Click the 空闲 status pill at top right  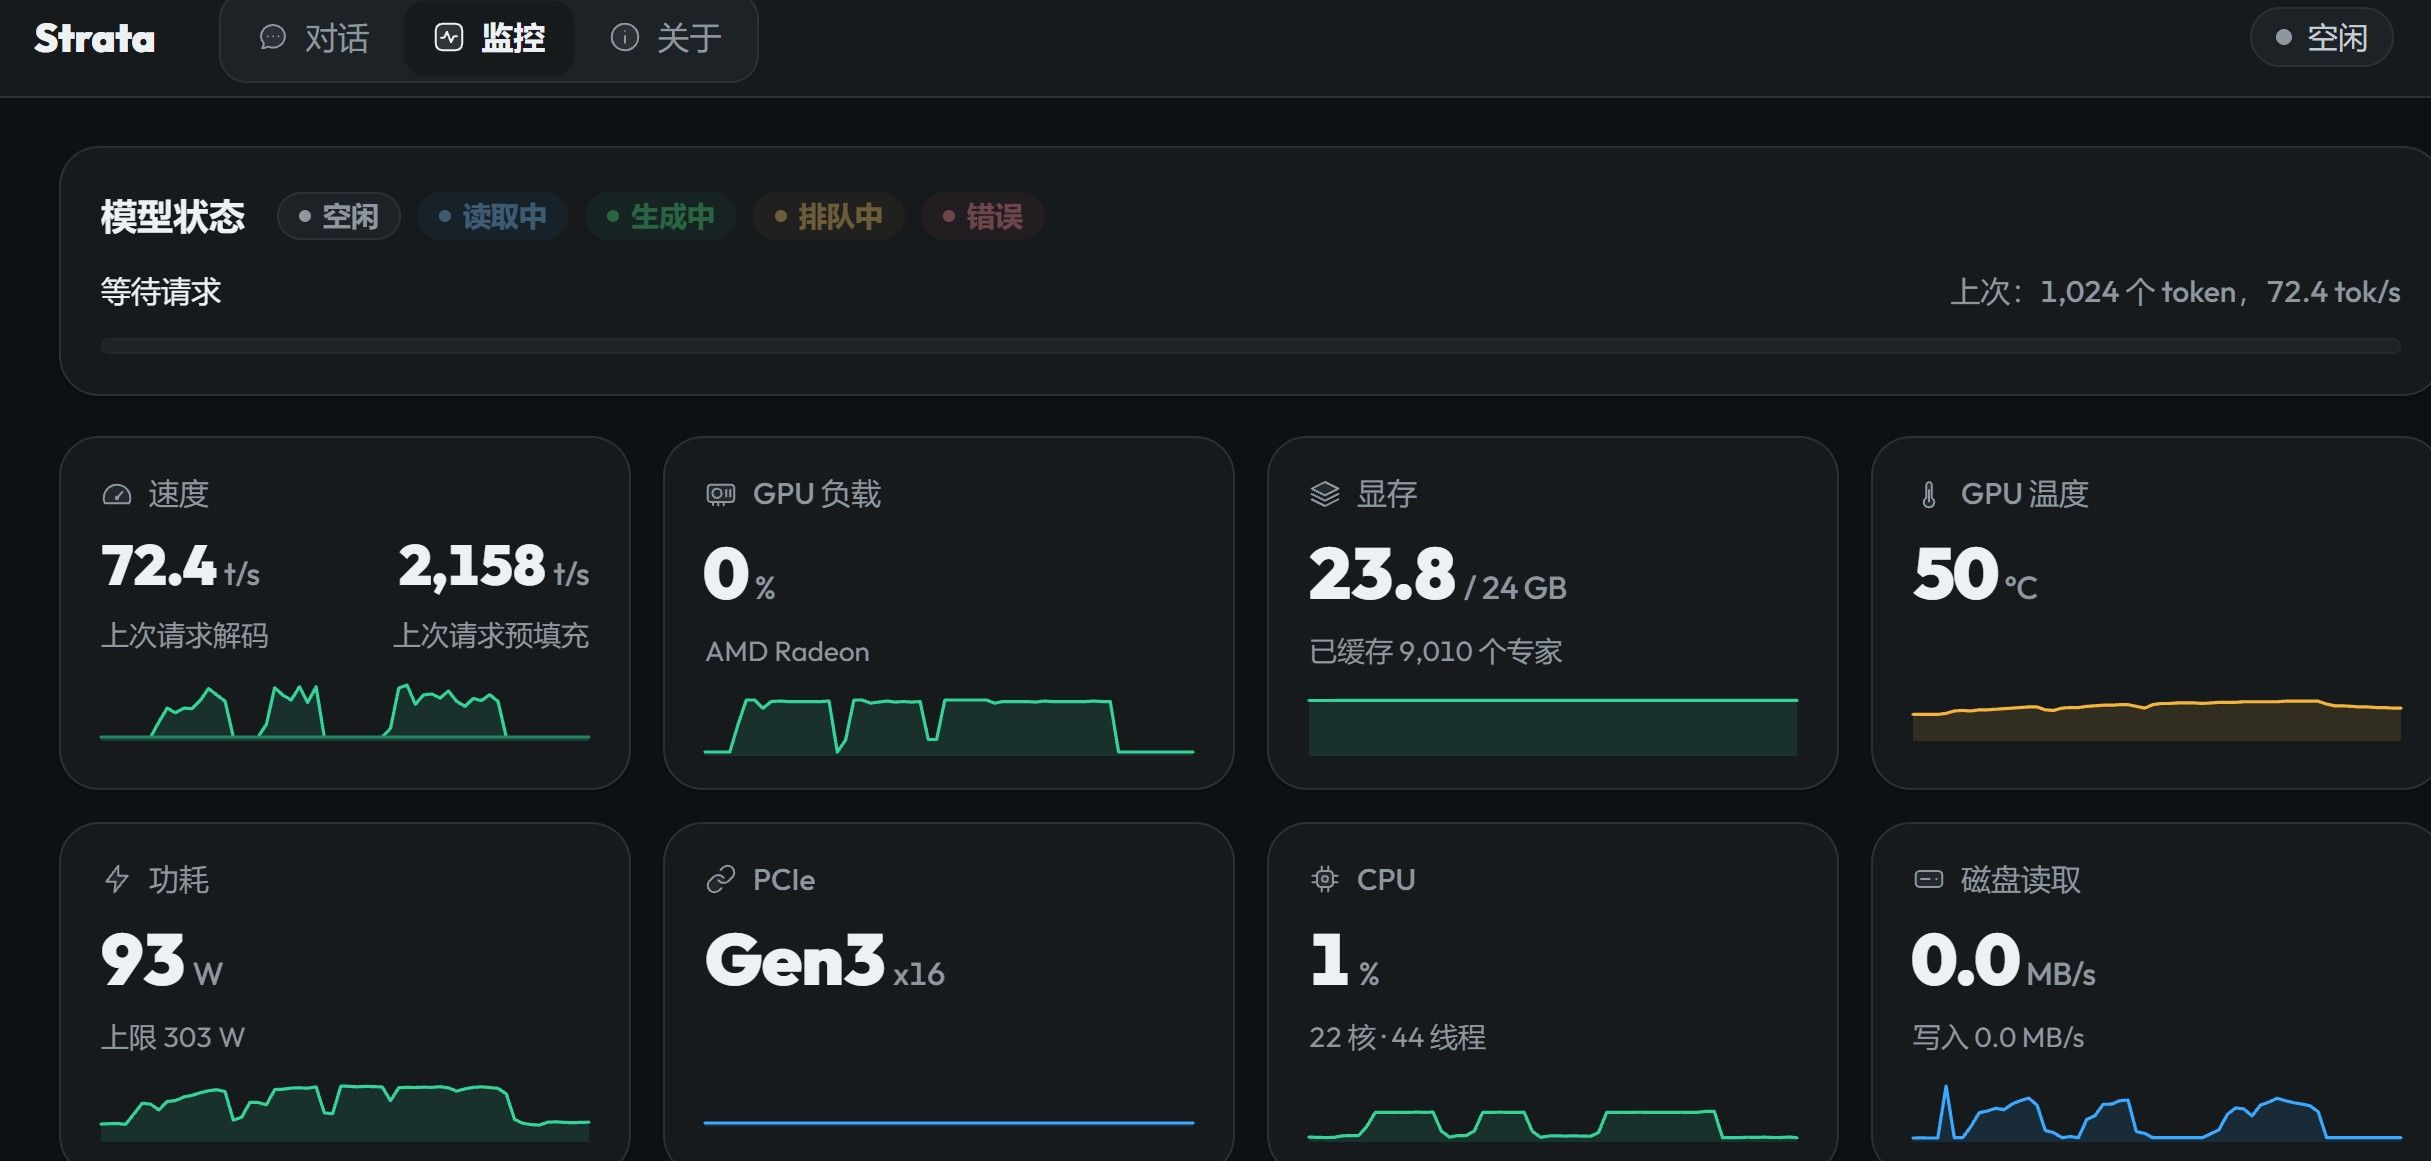[2320, 38]
